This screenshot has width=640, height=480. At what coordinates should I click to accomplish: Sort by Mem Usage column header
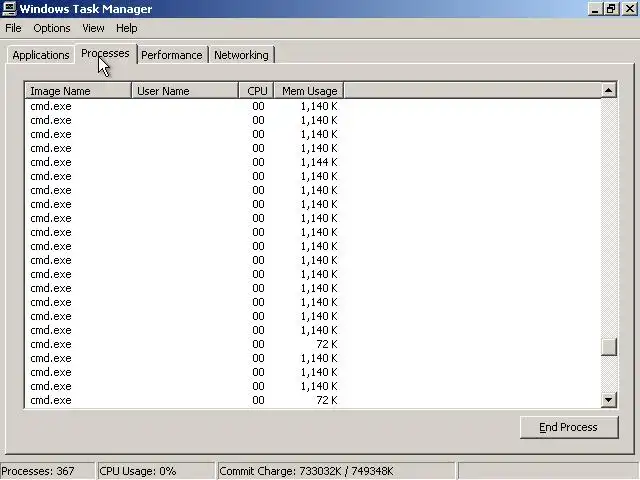pos(309,91)
